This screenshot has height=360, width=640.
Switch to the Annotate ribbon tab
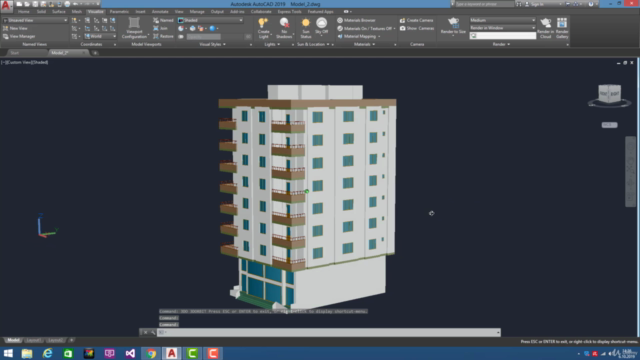click(160, 11)
